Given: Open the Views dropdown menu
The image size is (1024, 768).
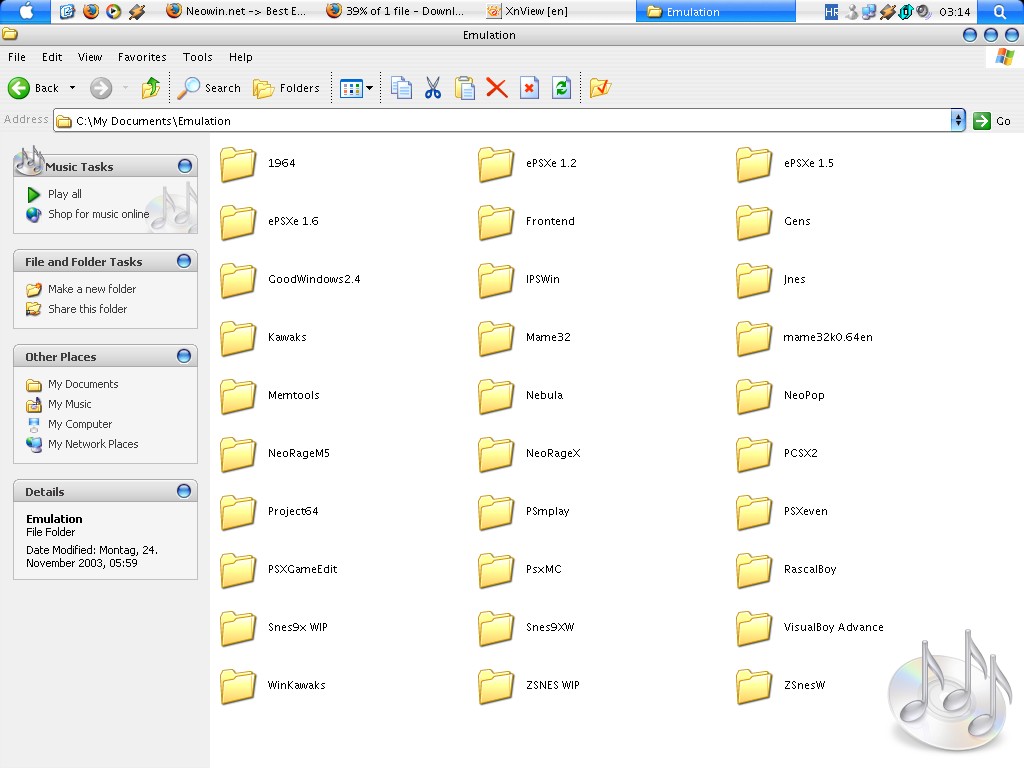Looking at the screenshot, I should (356, 88).
